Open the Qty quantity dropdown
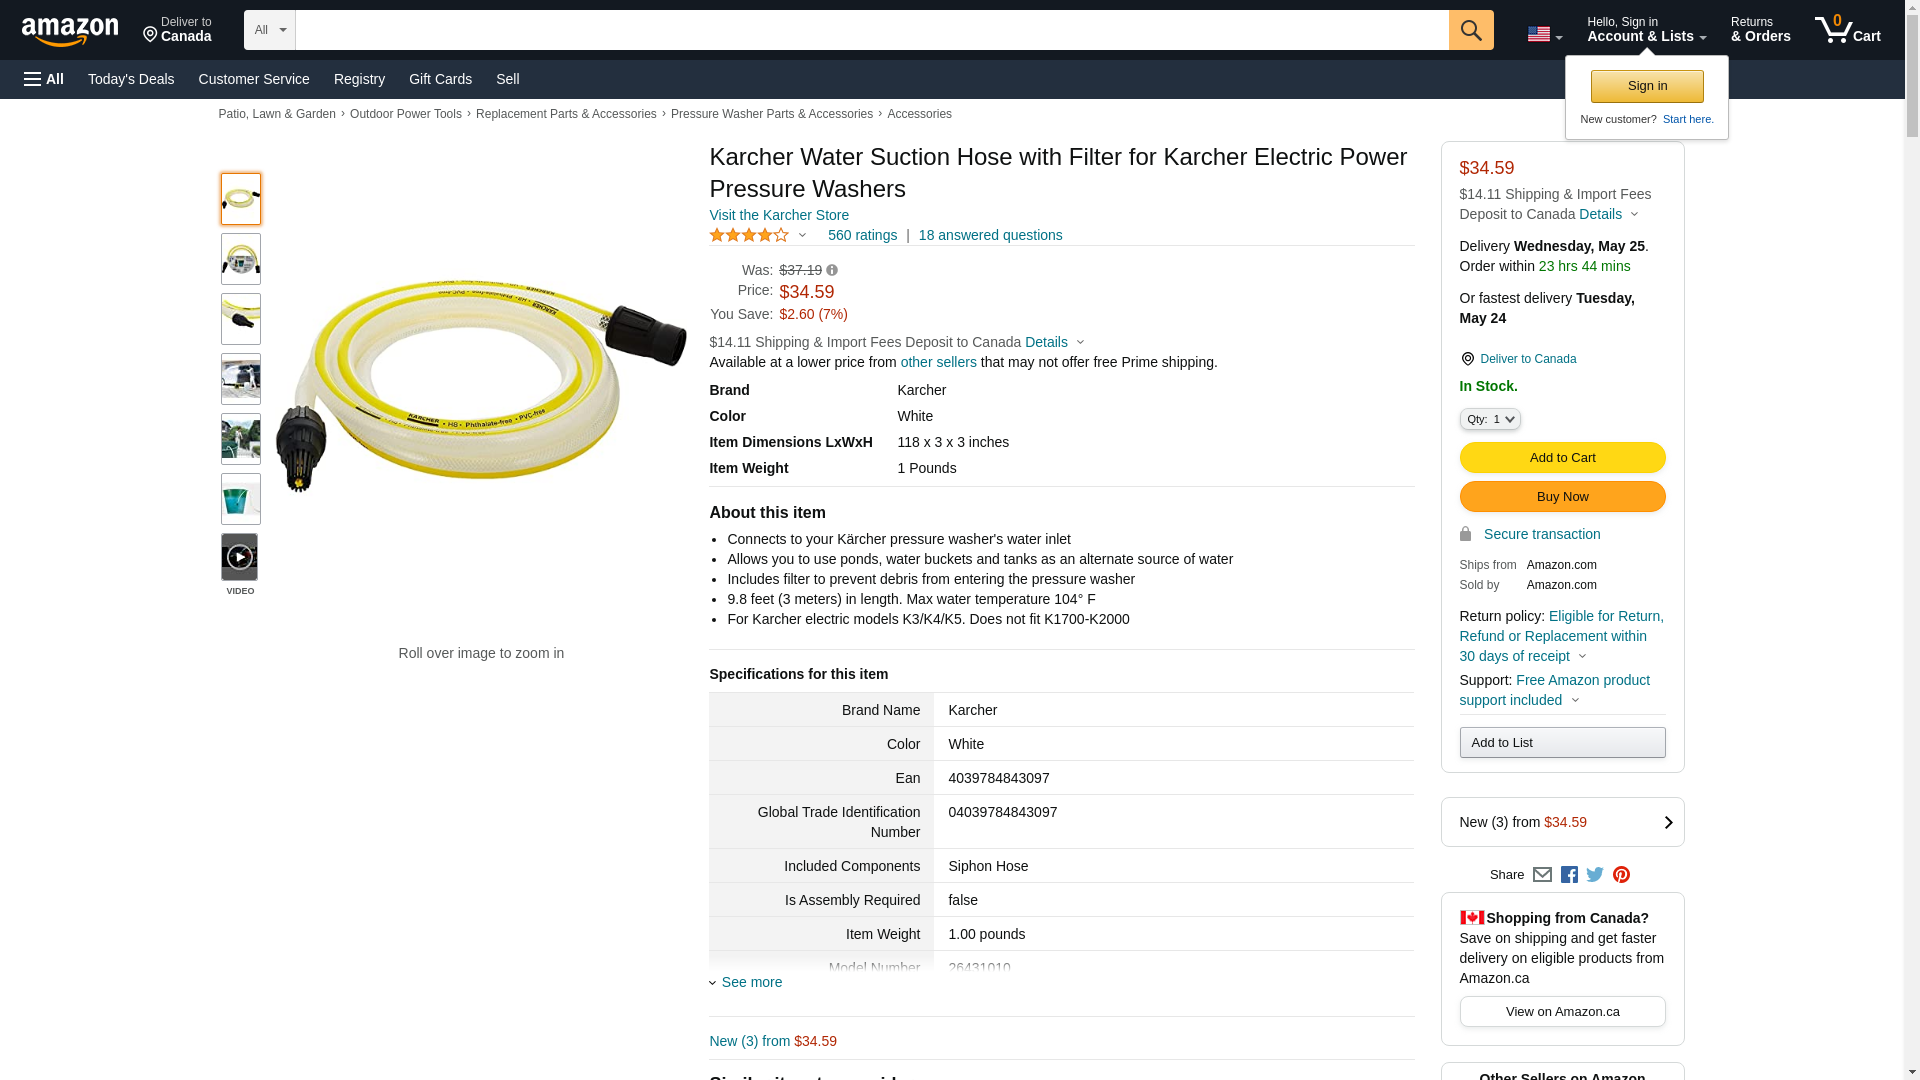 coord(1489,419)
